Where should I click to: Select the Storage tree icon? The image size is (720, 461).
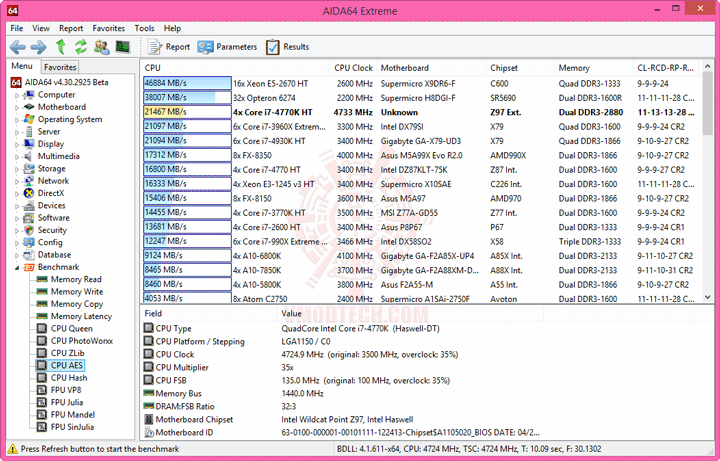(x=29, y=169)
